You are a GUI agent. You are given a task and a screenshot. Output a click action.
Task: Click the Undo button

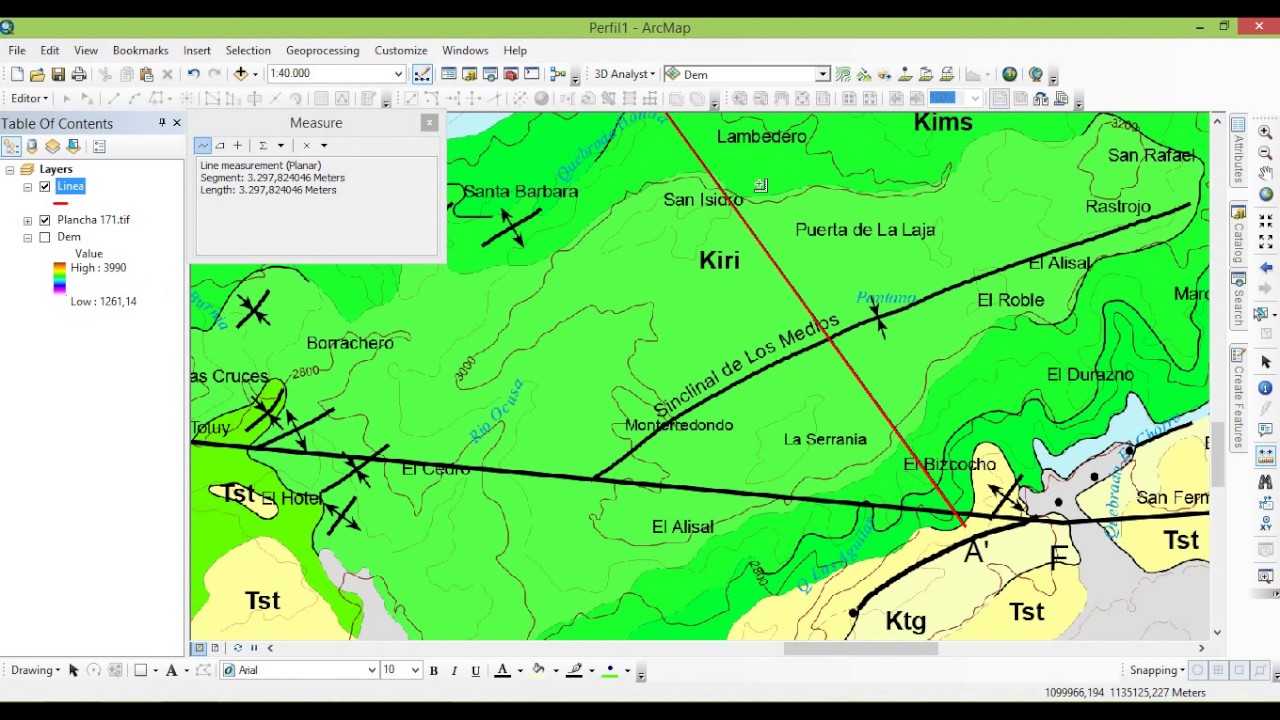[x=193, y=74]
